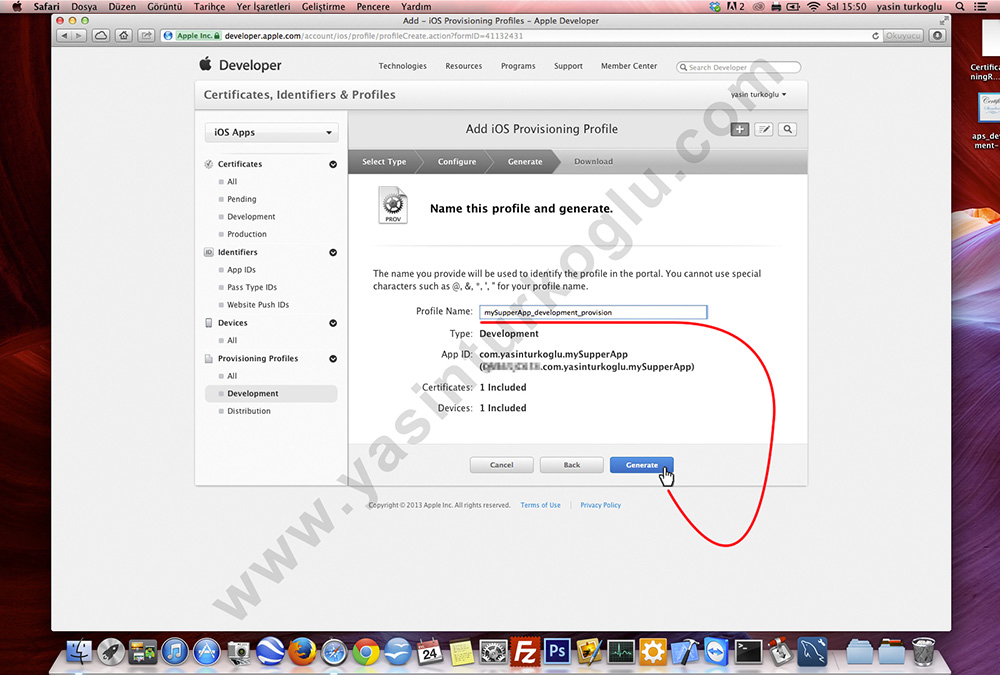Open Calendar icon in dock

point(430,652)
